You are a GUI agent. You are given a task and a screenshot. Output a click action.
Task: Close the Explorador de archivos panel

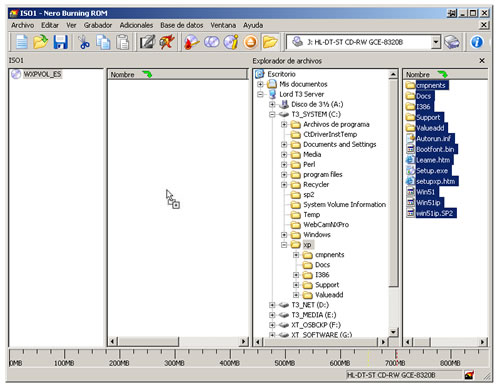(x=482, y=61)
